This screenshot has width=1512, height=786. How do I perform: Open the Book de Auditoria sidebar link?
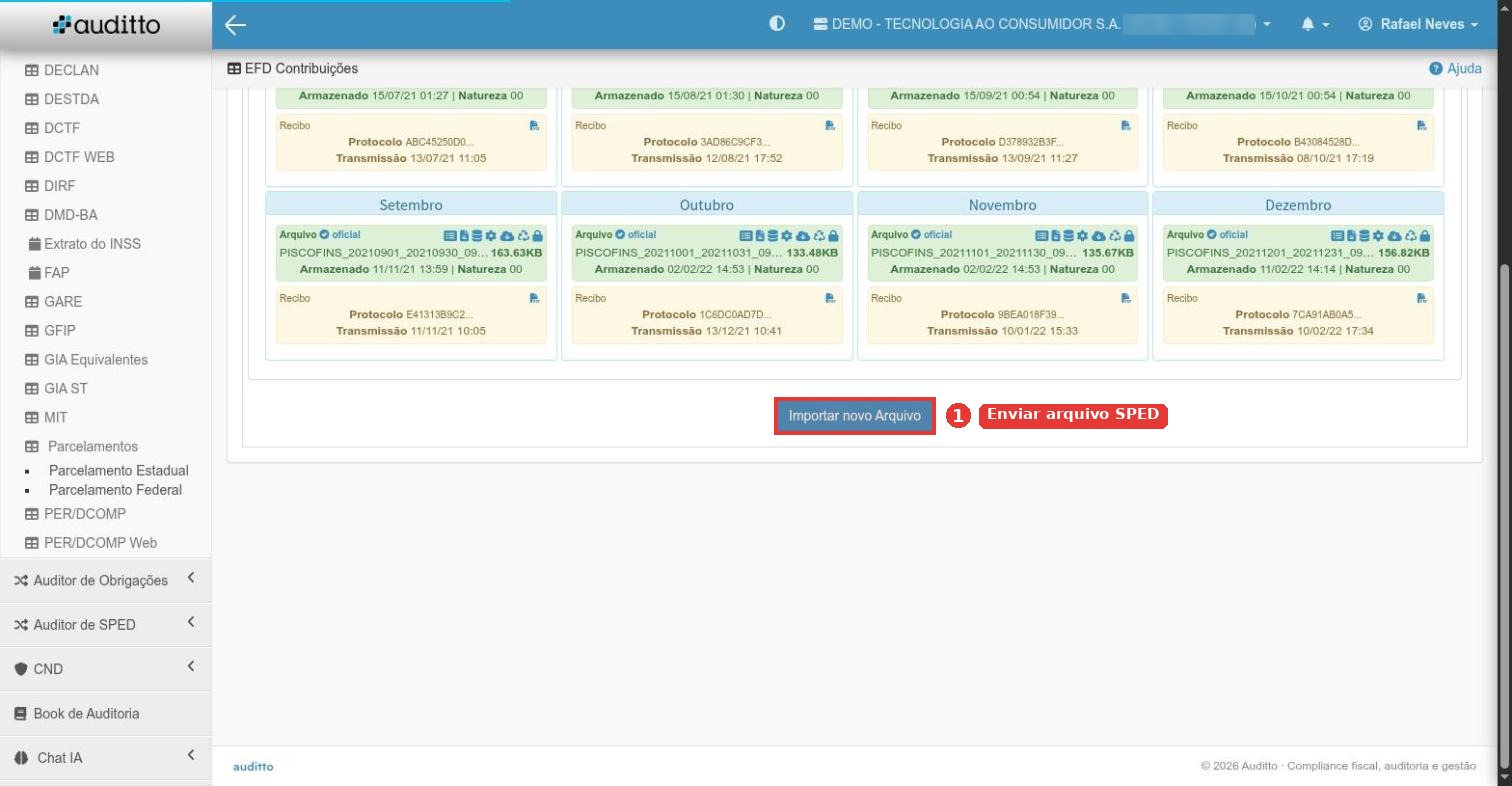click(x=105, y=714)
